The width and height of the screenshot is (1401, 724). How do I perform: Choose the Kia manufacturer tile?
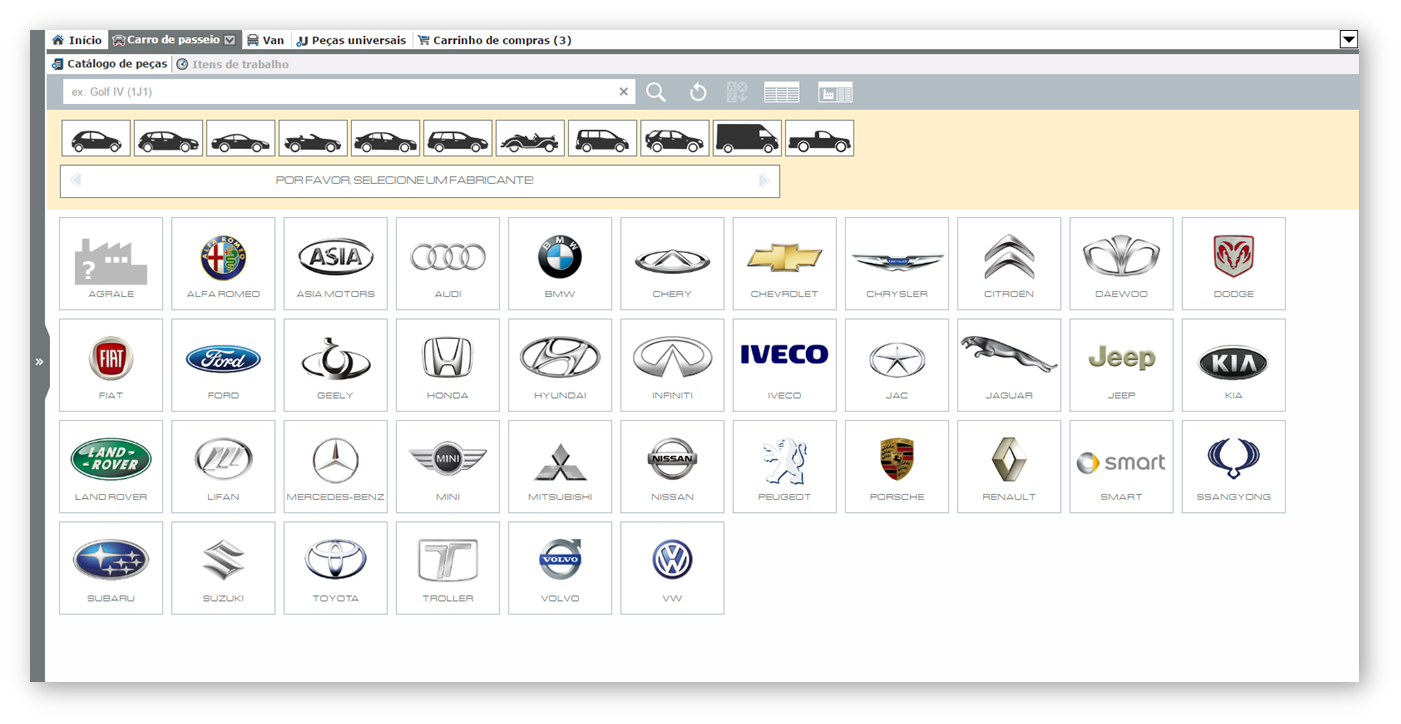[x=1233, y=365]
